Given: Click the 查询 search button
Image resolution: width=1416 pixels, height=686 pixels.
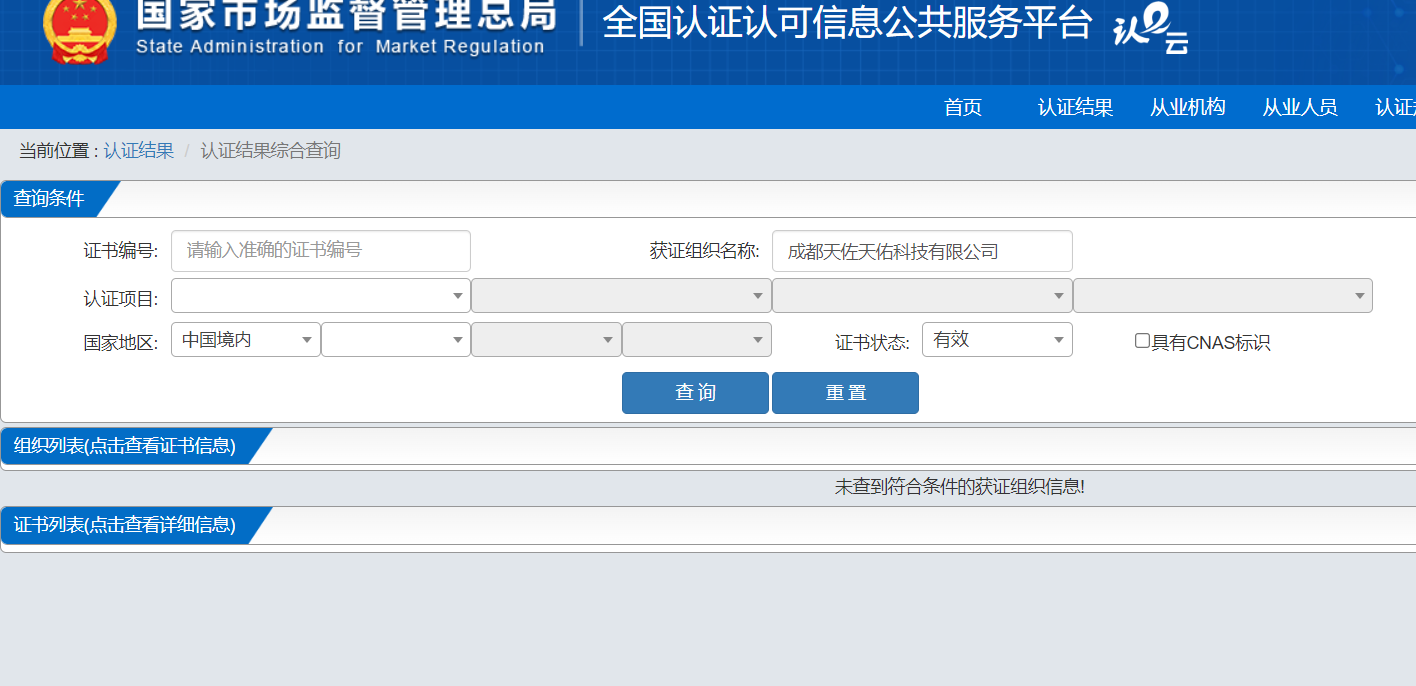Looking at the screenshot, I should [x=695, y=393].
